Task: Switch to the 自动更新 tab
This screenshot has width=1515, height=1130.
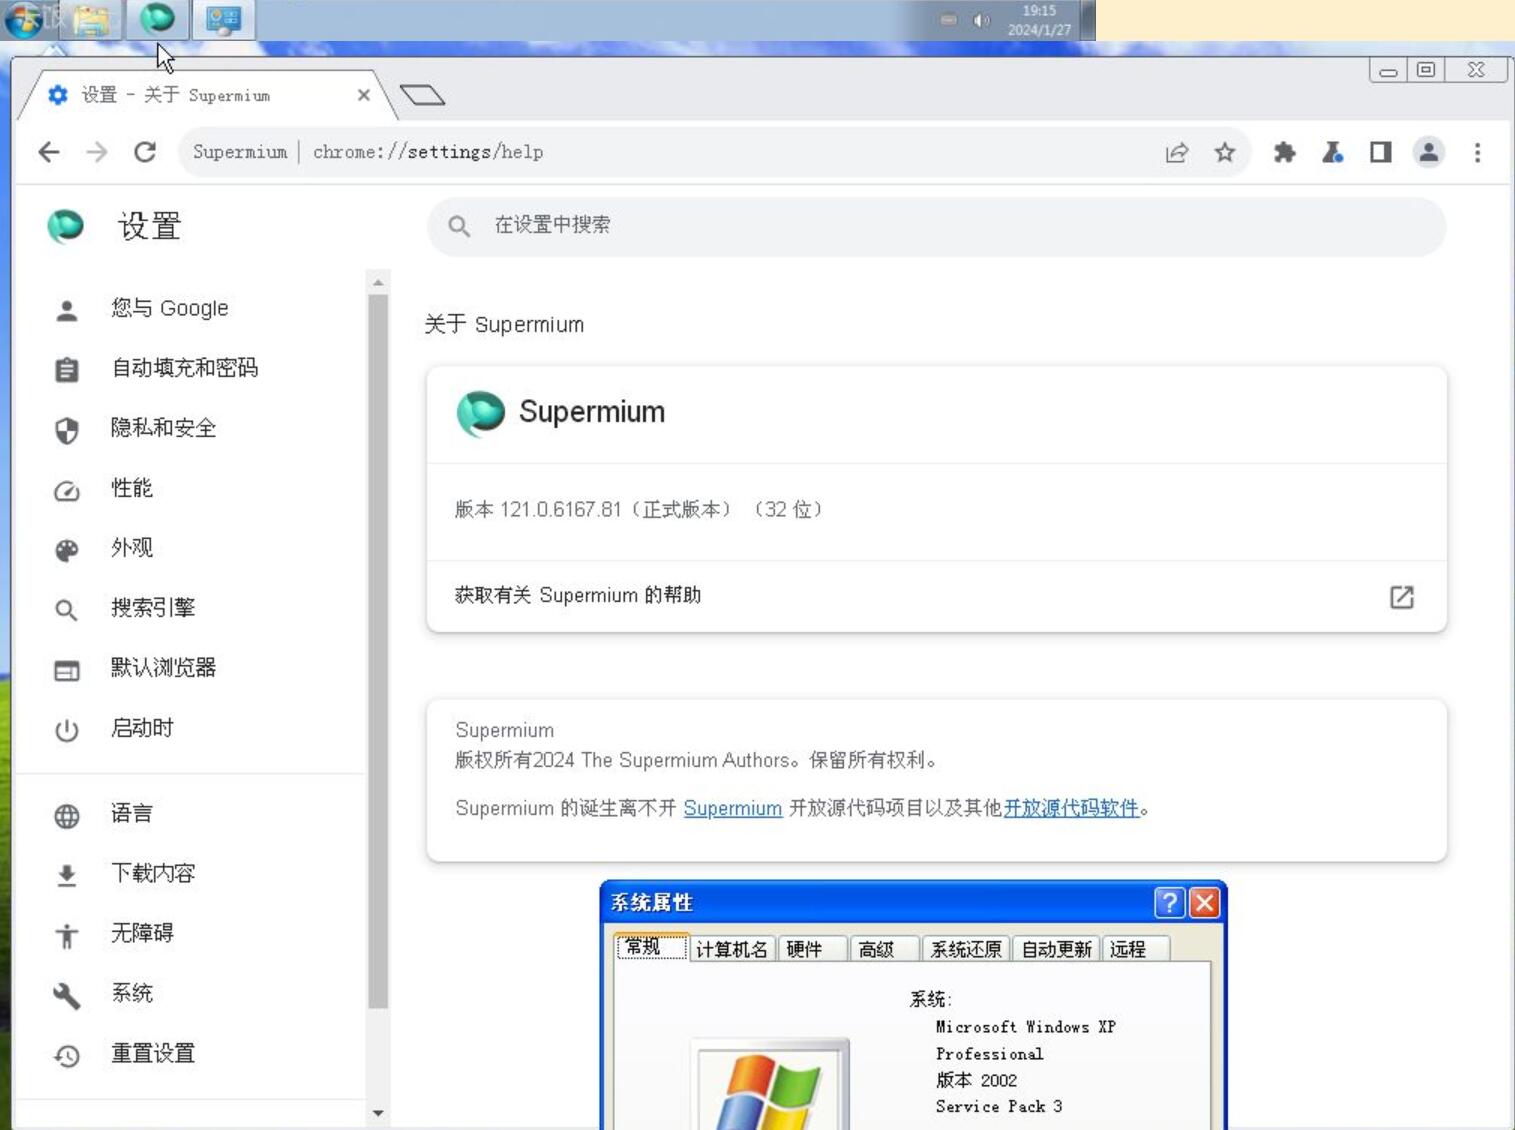Action: point(1057,950)
